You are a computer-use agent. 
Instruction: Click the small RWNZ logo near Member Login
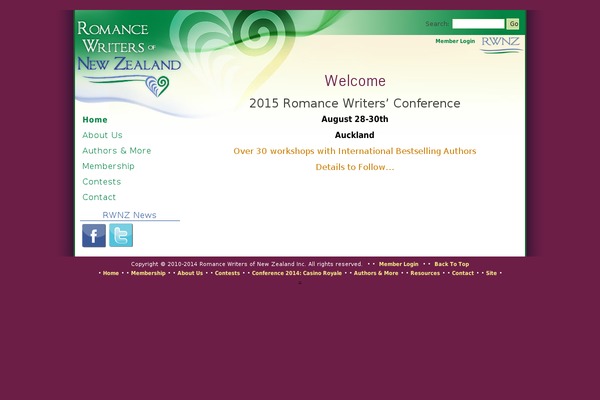pos(501,45)
